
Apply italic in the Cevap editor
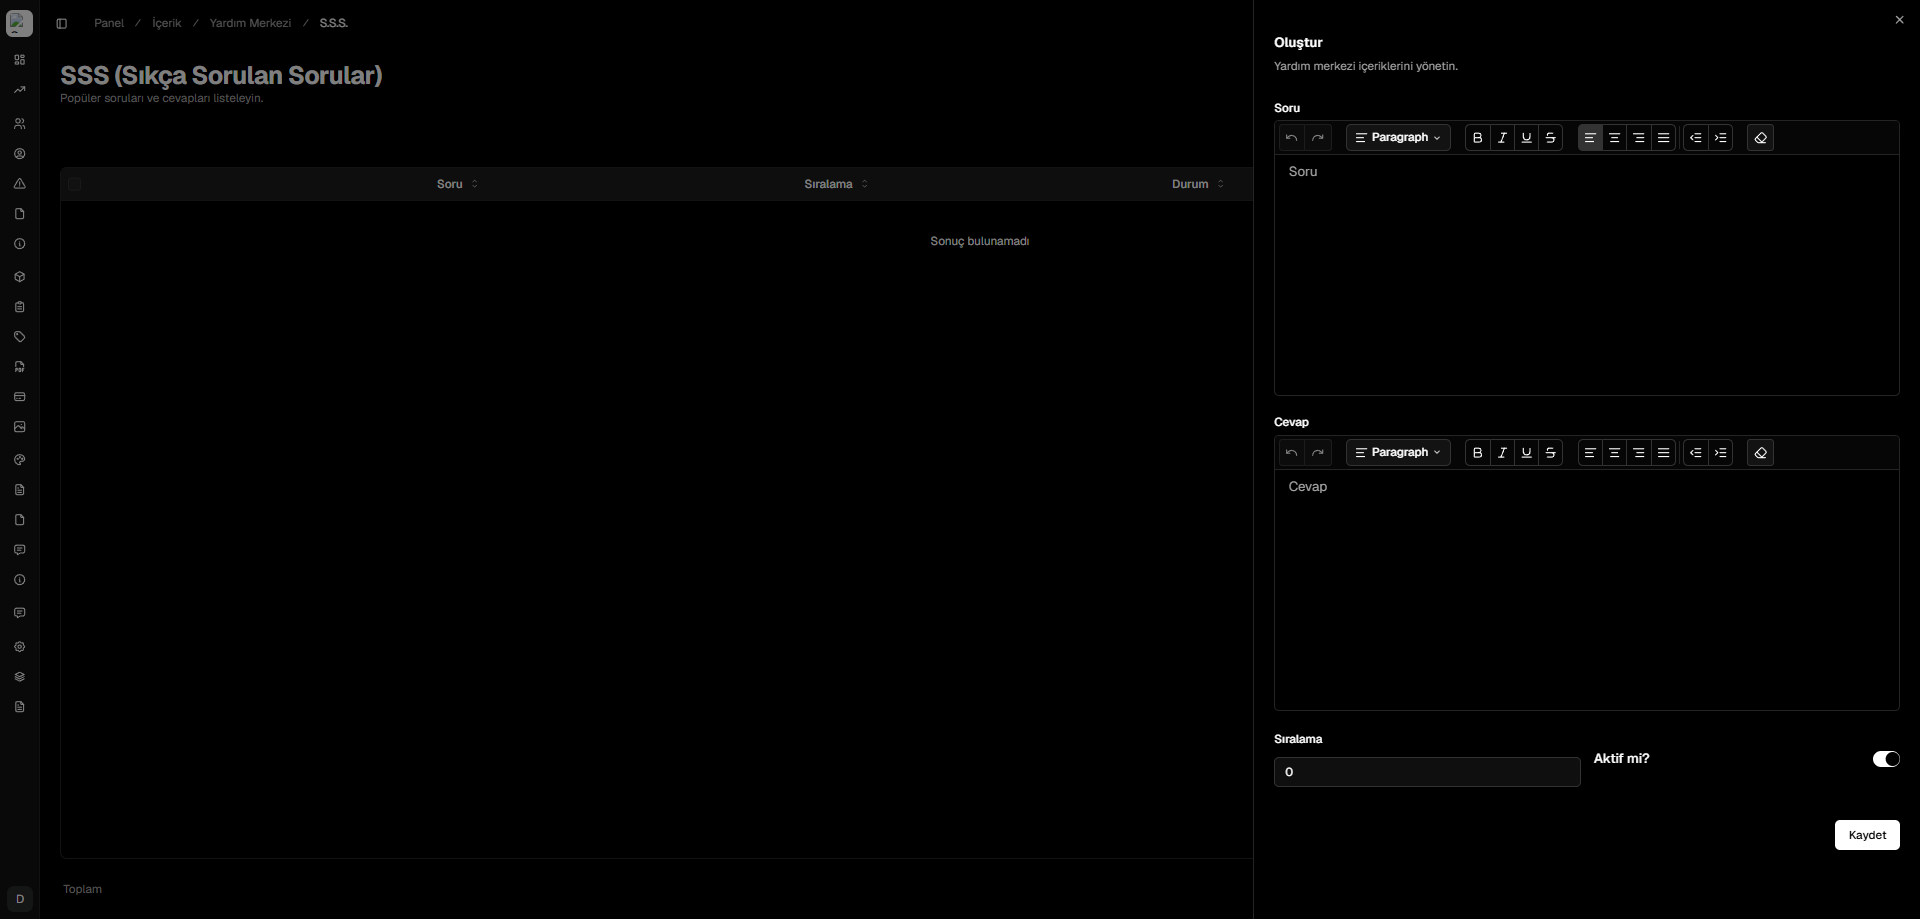point(1502,453)
